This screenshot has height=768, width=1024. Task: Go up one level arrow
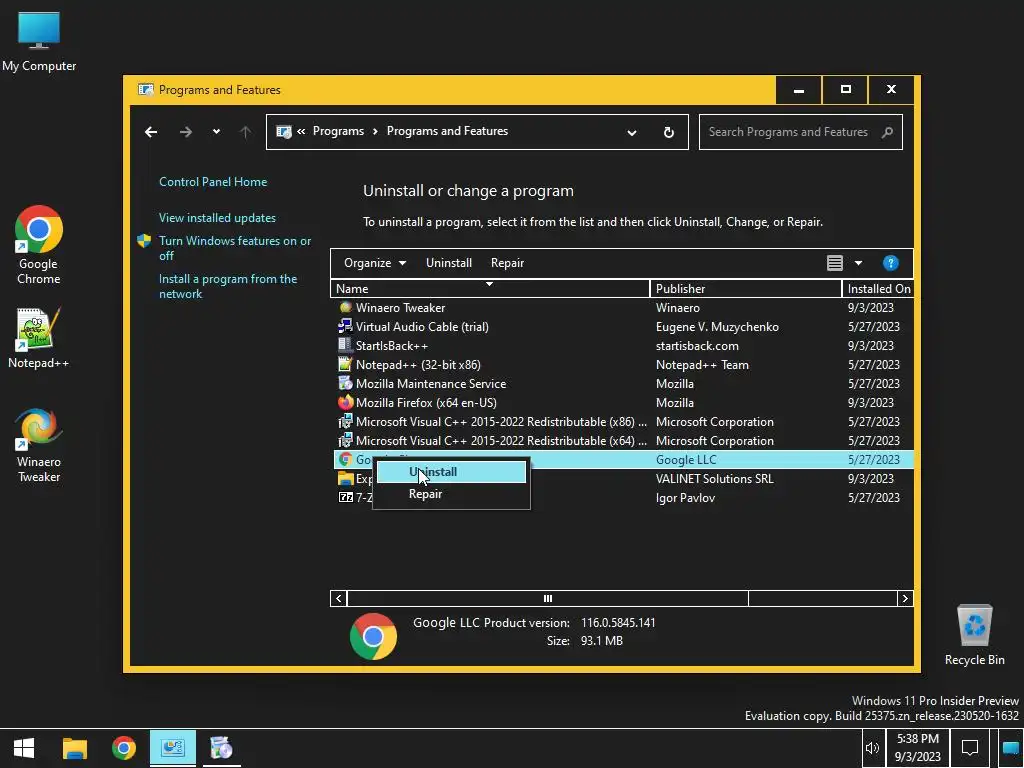[x=246, y=132]
